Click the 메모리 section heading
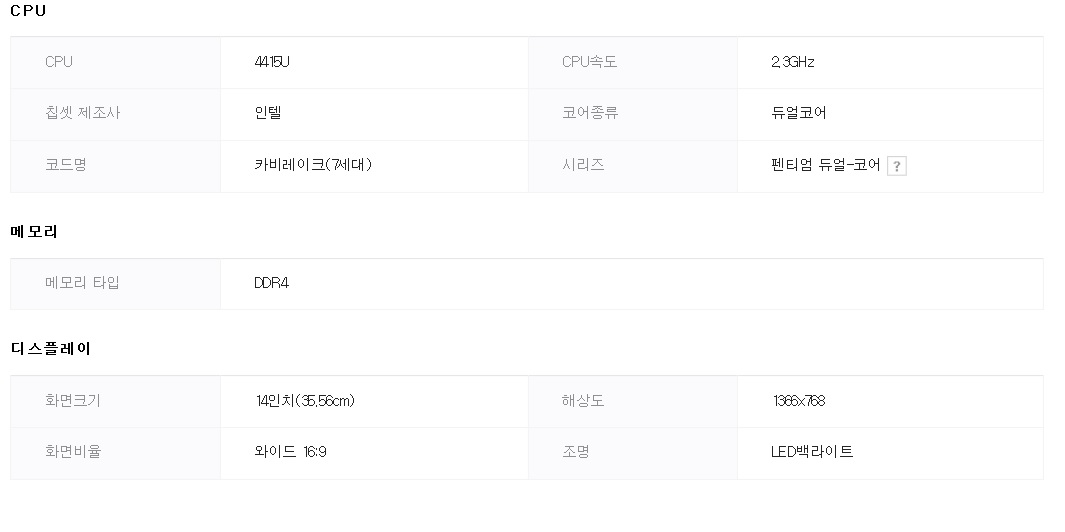The width and height of the screenshot is (1065, 532). (34, 232)
